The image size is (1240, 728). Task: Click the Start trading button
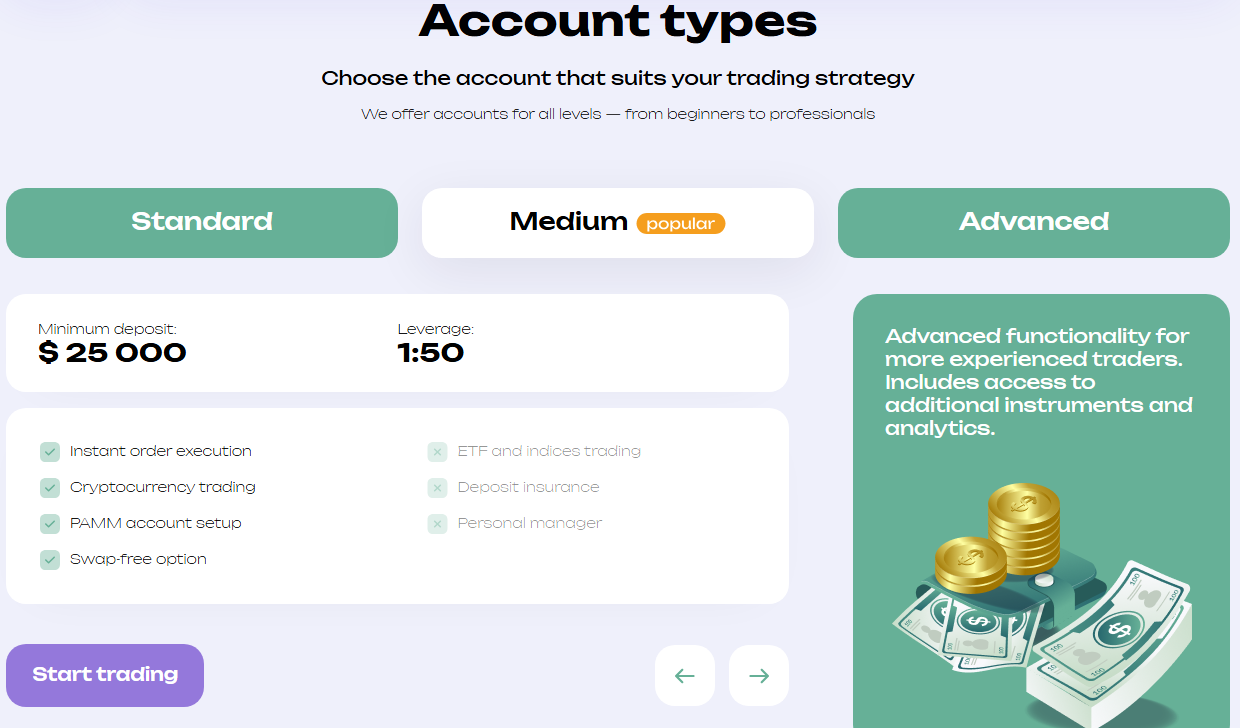[105, 675]
